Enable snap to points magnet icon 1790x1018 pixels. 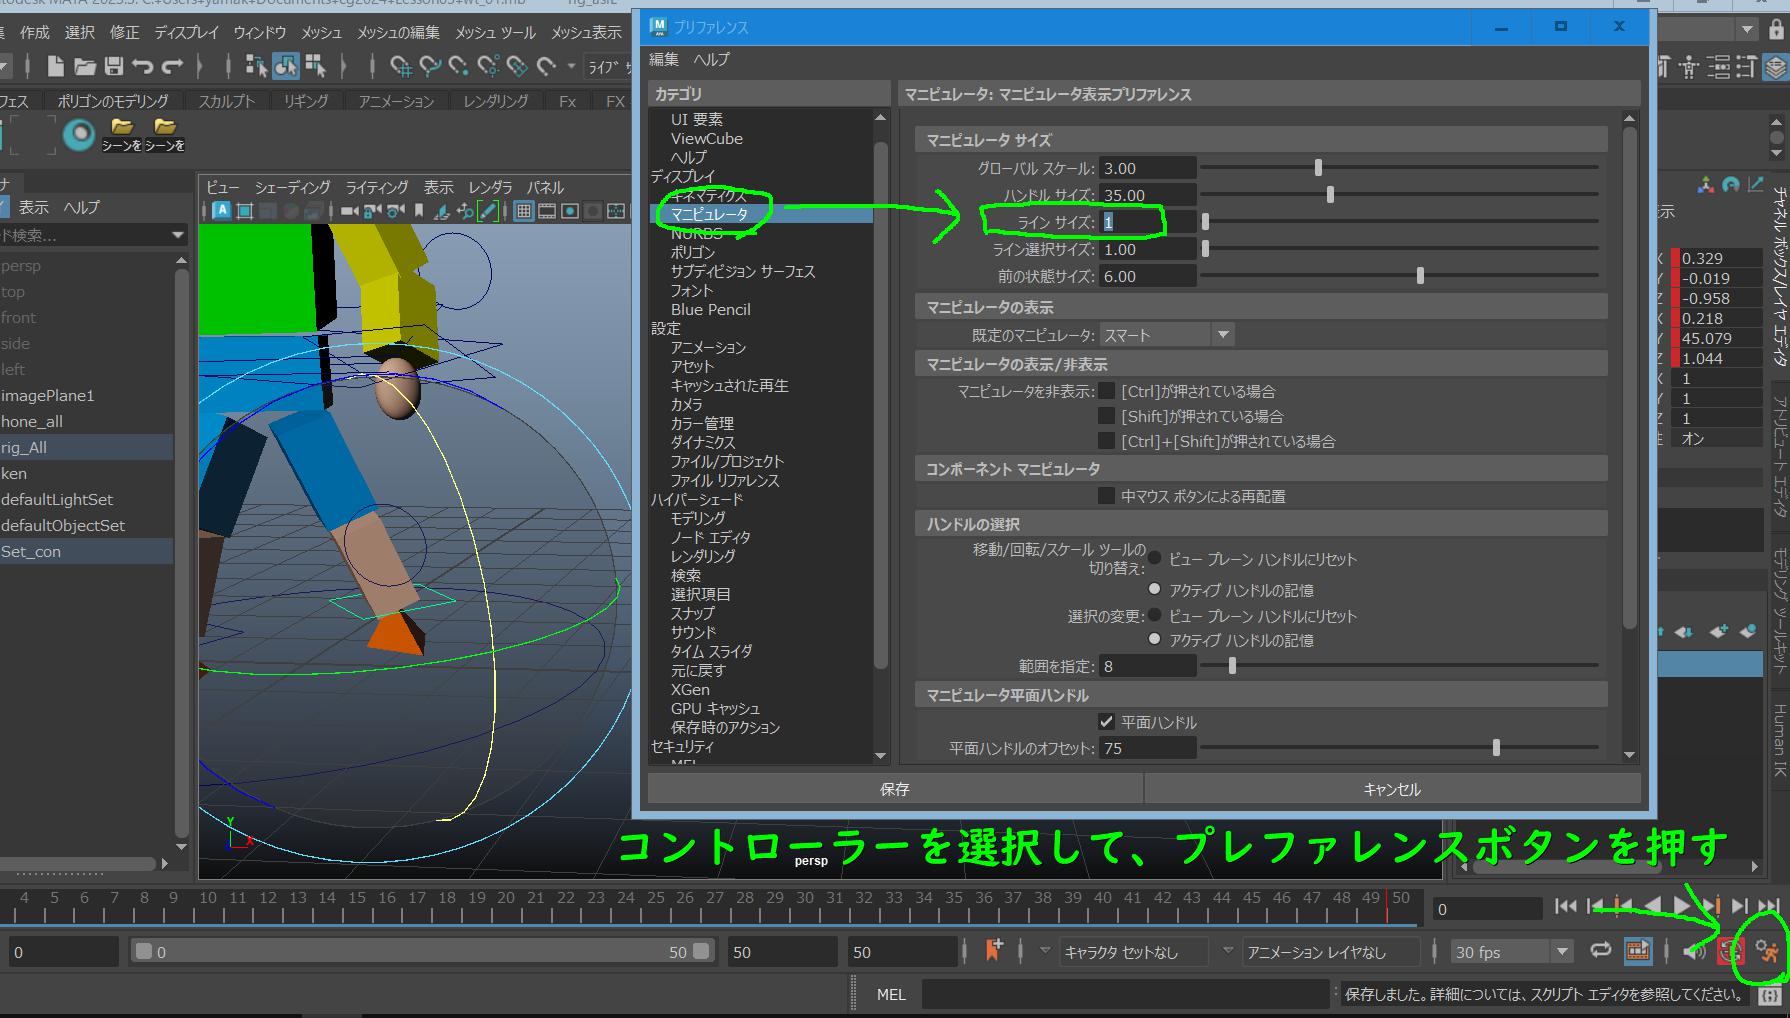pos(459,67)
